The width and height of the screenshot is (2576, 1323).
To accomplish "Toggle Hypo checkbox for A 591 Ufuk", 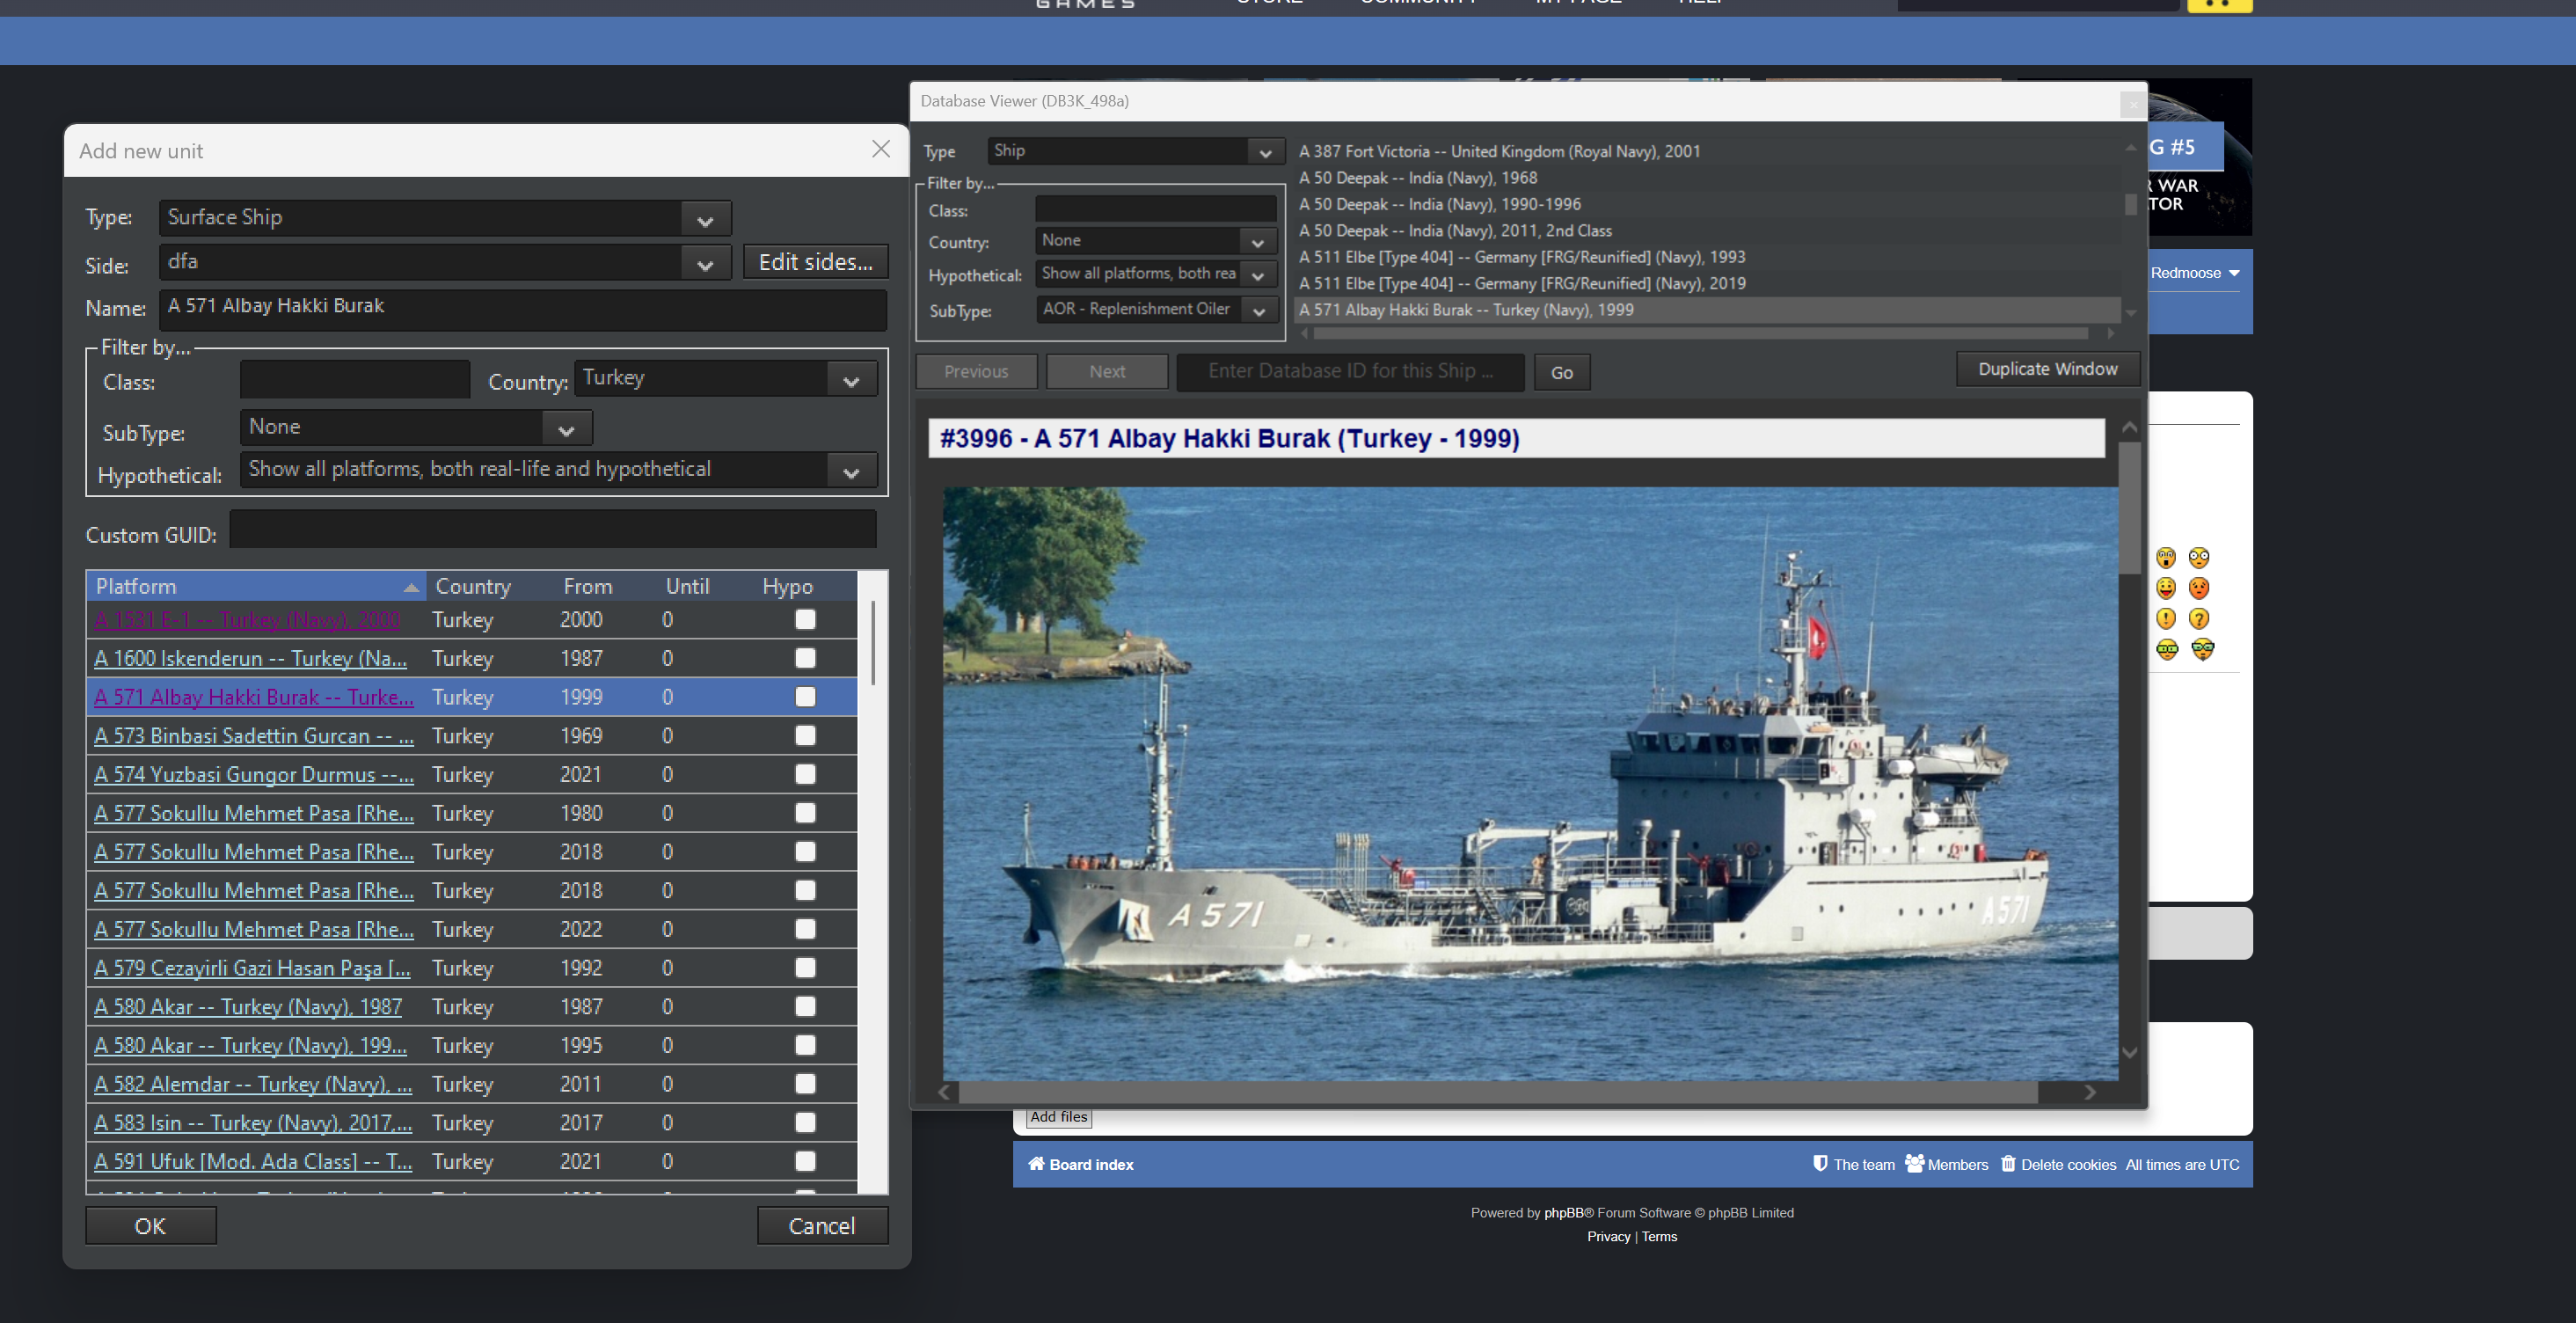I will [x=805, y=1161].
